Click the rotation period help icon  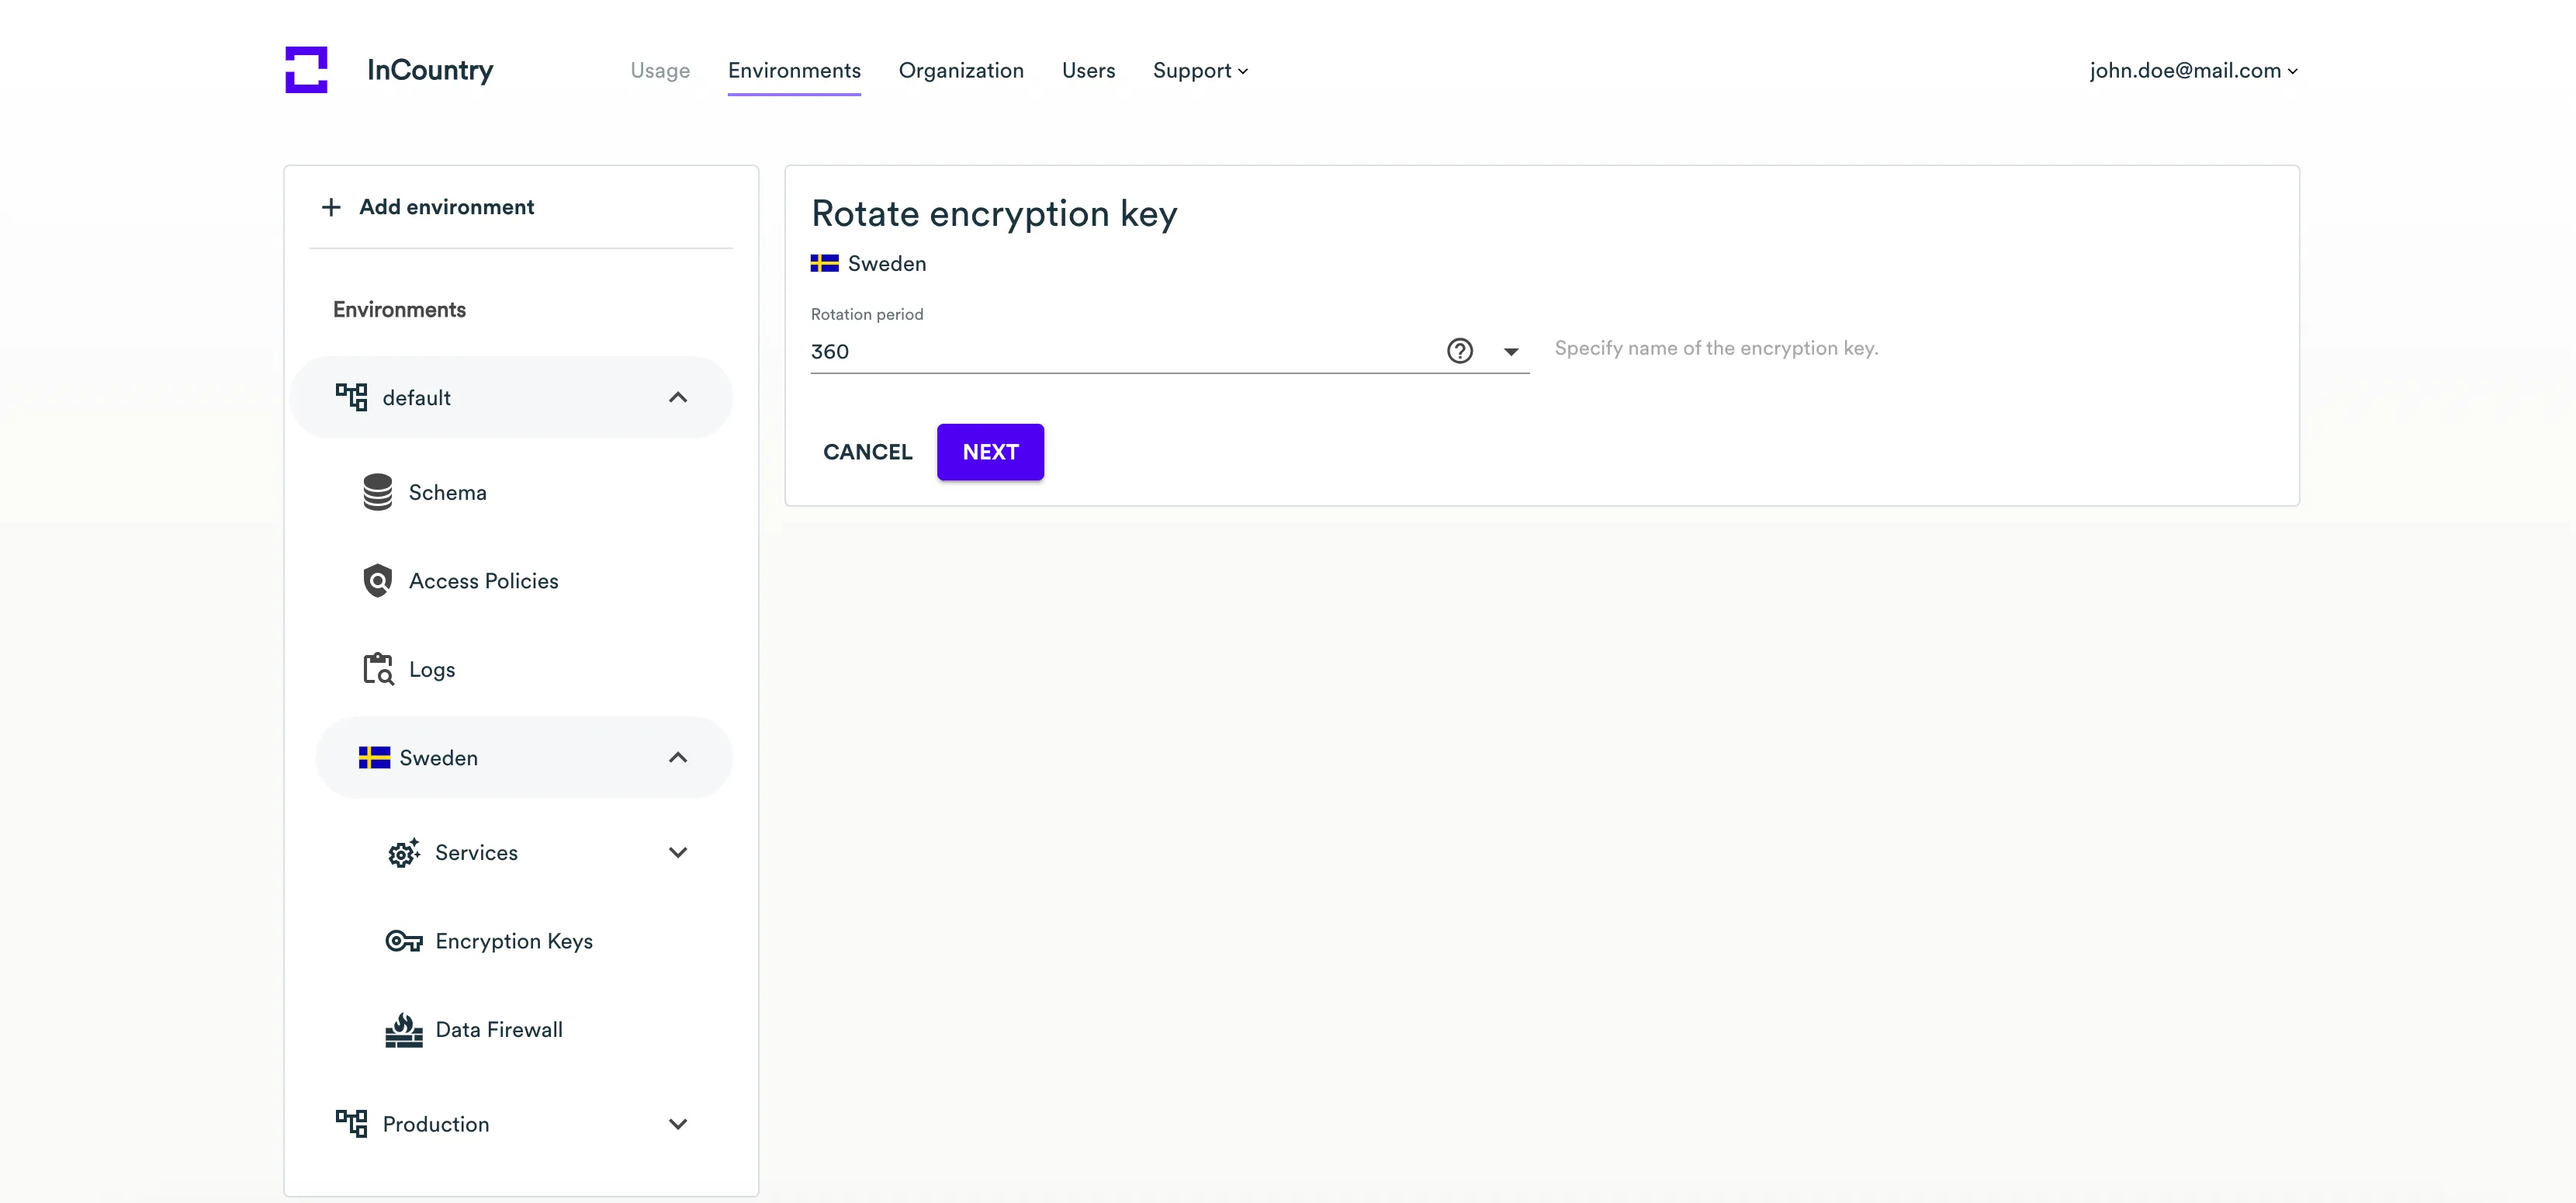coord(1459,351)
